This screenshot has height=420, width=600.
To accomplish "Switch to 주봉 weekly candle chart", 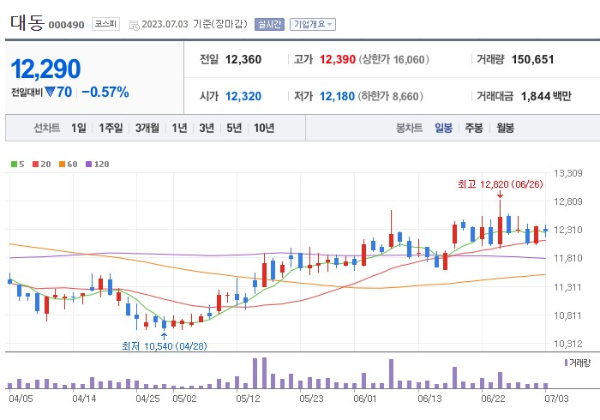I will (x=474, y=128).
